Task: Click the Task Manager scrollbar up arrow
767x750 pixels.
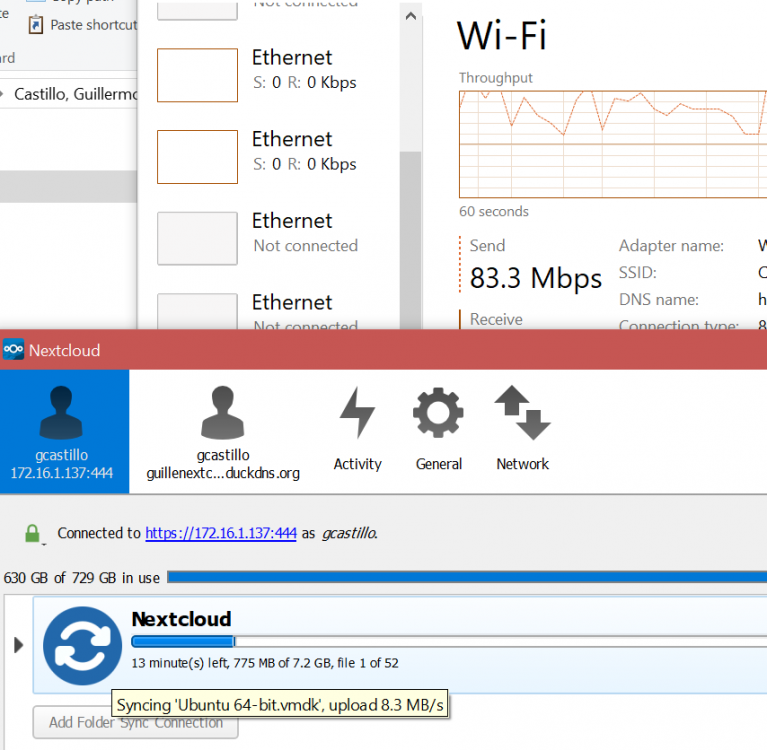Action: pos(411,16)
